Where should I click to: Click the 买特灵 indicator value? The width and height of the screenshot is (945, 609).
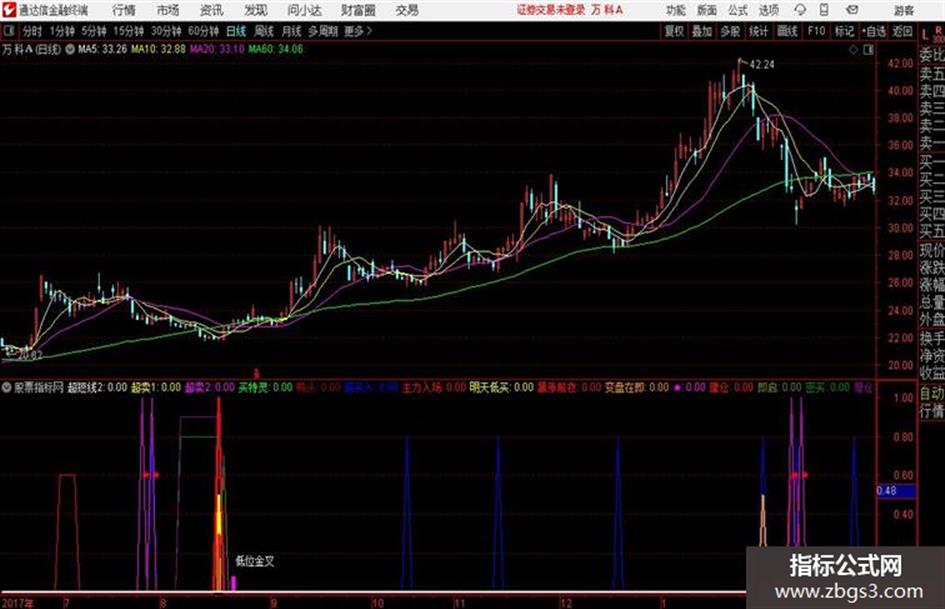coord(265,387)
